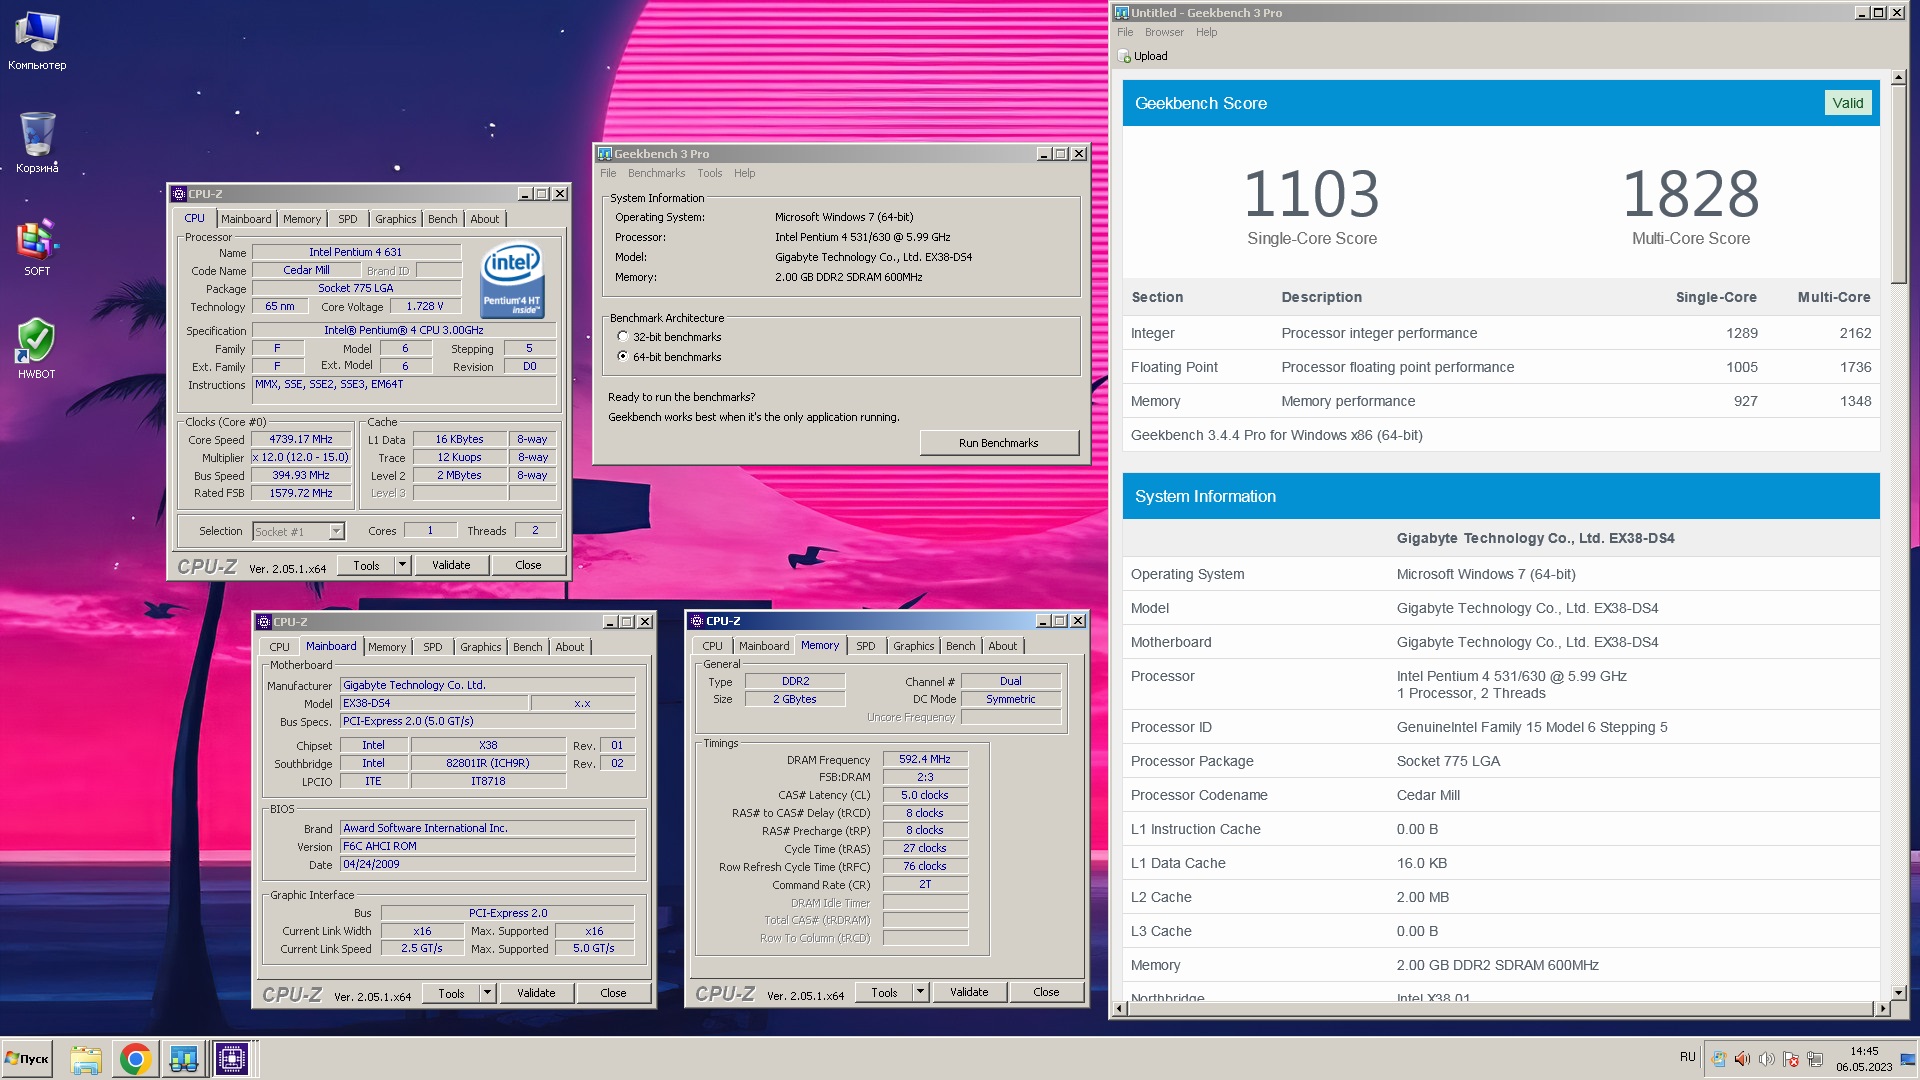Open Windows Explorer from taskbar
The height and width of the screenshot is (1080, 1920).
click(86, 1058)
